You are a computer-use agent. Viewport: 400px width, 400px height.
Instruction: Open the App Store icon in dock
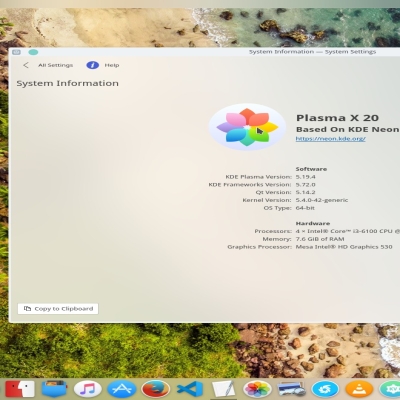pos(121,389)
